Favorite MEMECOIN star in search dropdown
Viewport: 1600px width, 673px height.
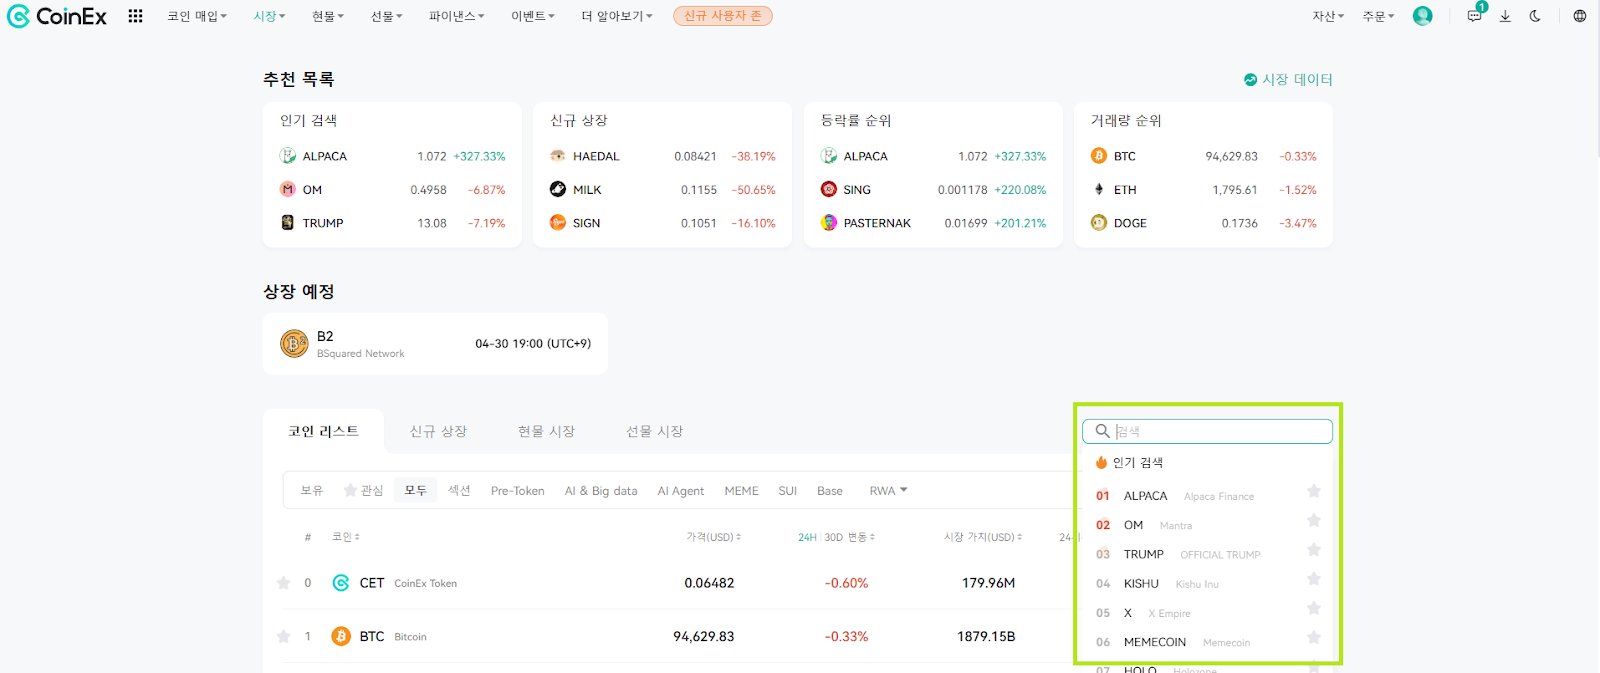(x=1314, y=637)
